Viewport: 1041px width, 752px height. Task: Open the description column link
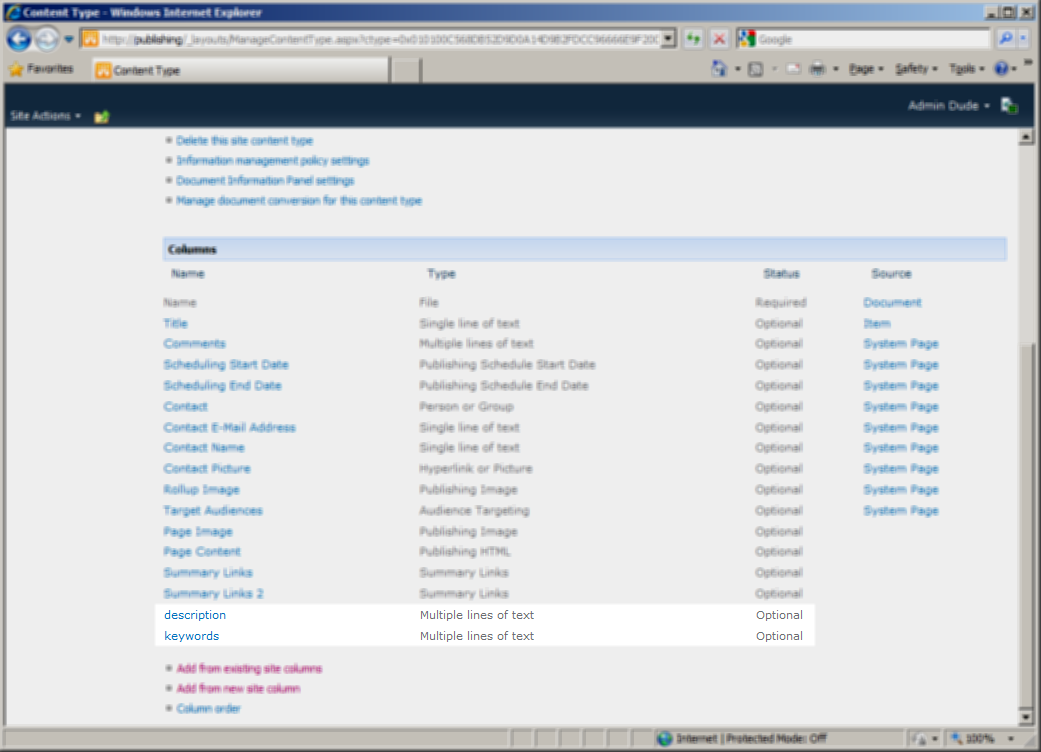(x=195, y=615)
